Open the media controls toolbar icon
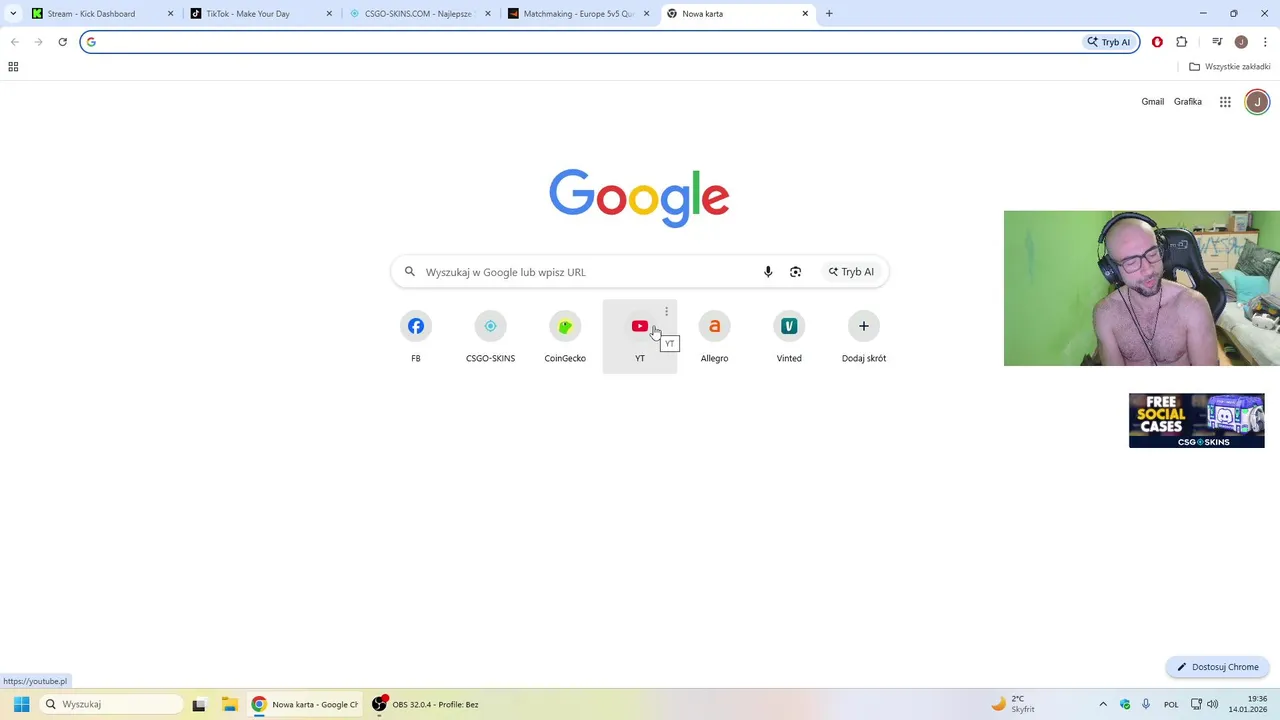 (x=1217, y=42)
